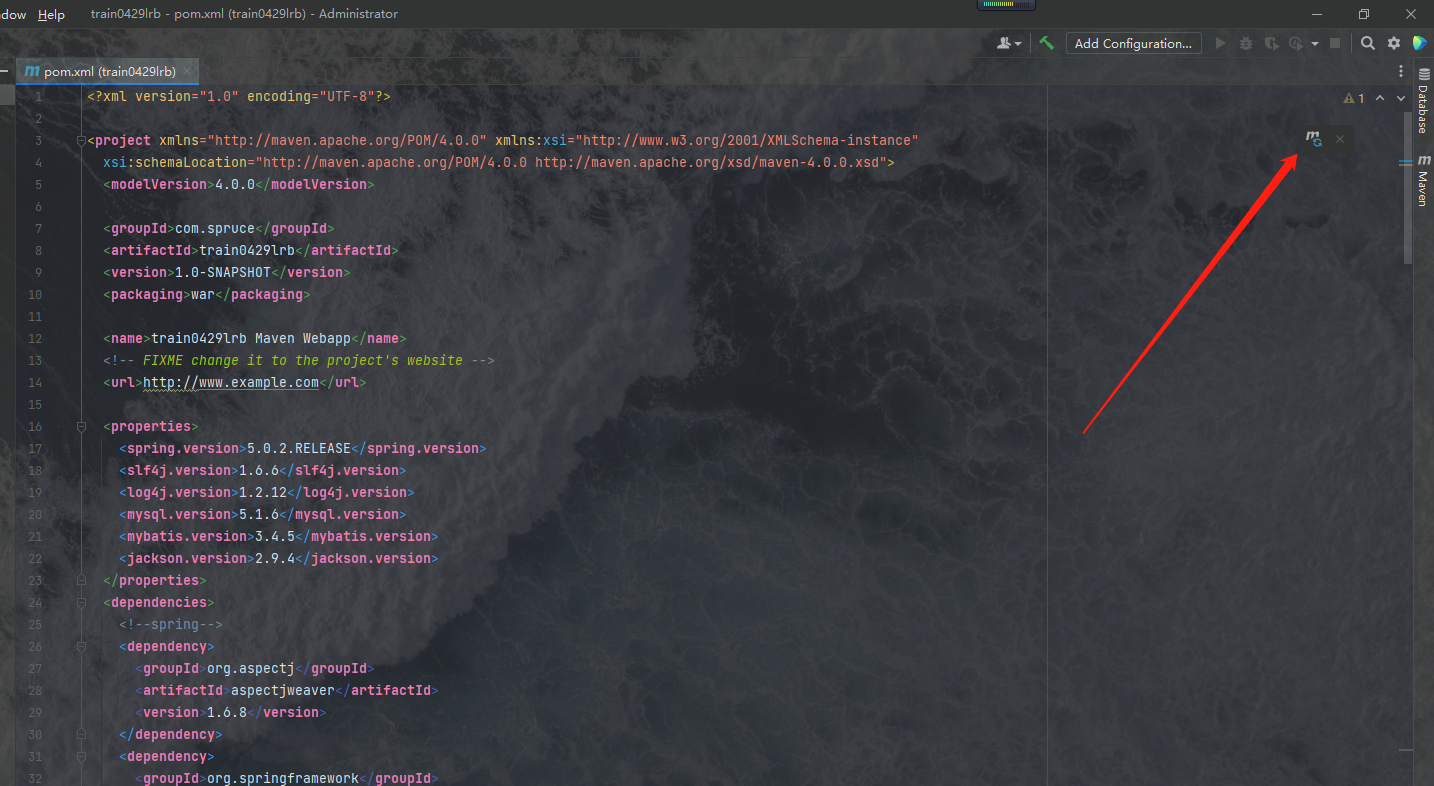The width and height of the screenshot is (1434, 786).
Task: Click the mybatis.version 3.4.5 value
Action: tap(275, 536)
